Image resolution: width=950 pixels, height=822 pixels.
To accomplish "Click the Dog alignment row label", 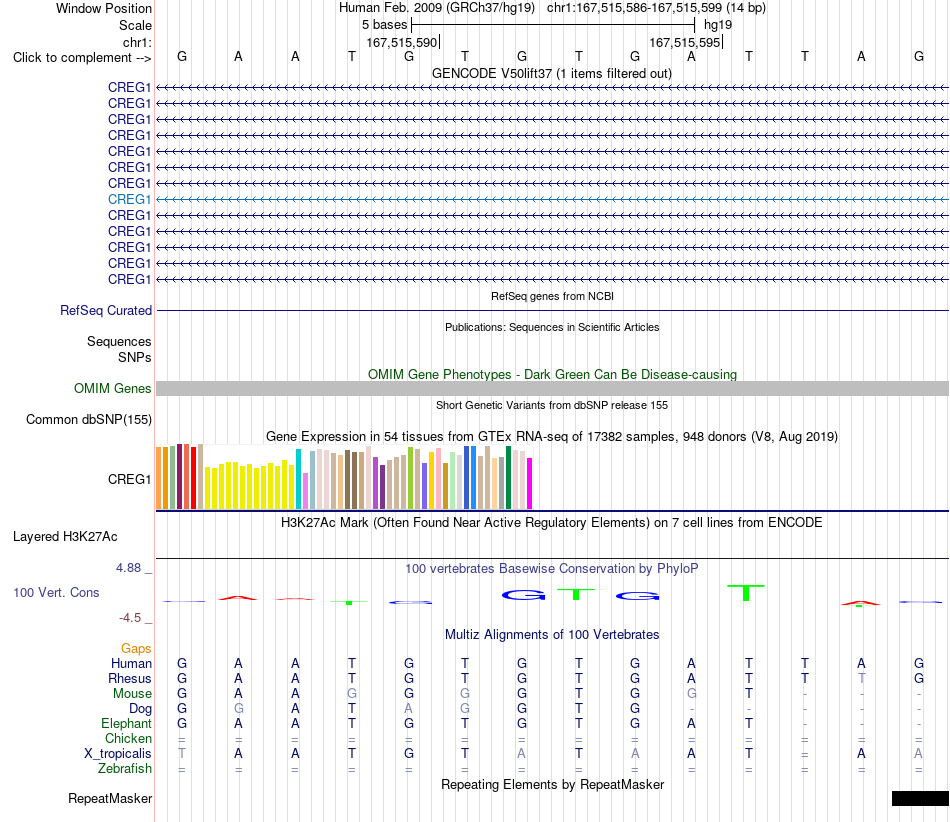I will 140,709.
